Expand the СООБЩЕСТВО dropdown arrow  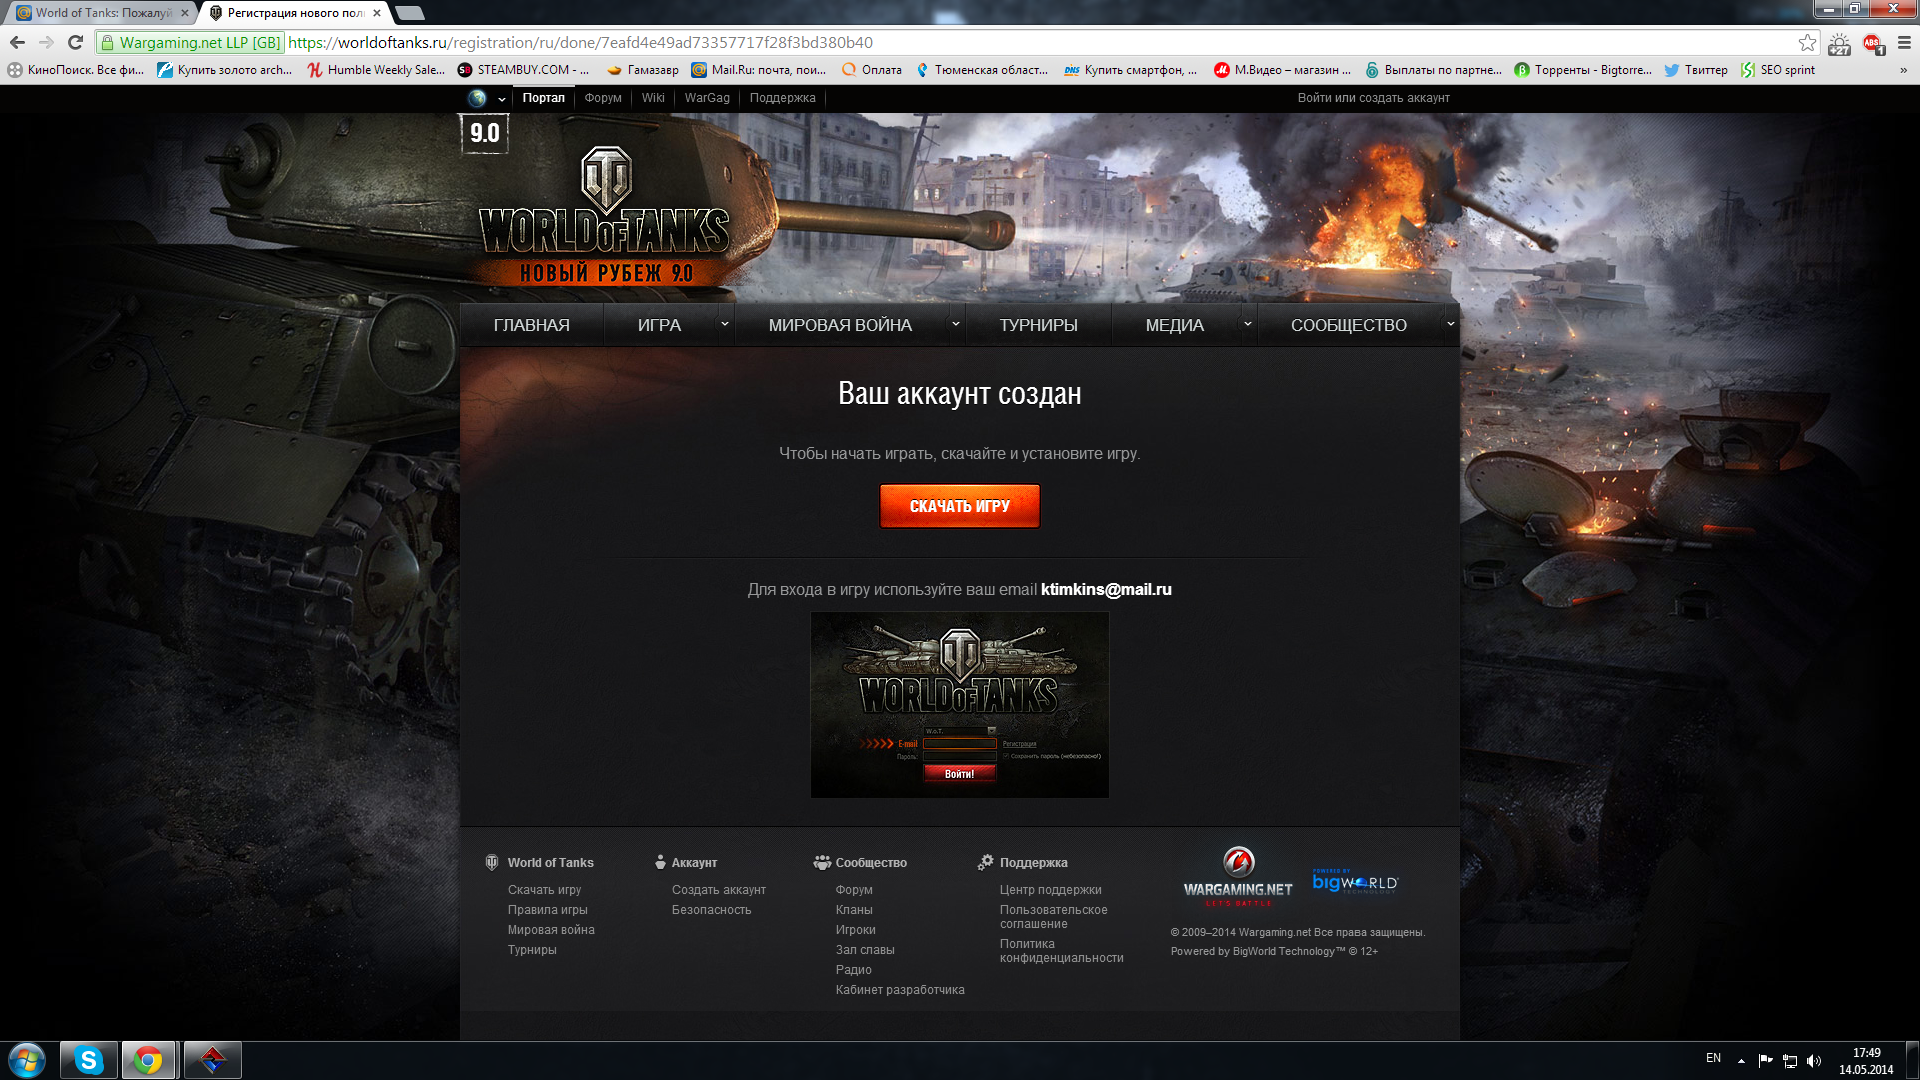click(x=1450, y=324)
